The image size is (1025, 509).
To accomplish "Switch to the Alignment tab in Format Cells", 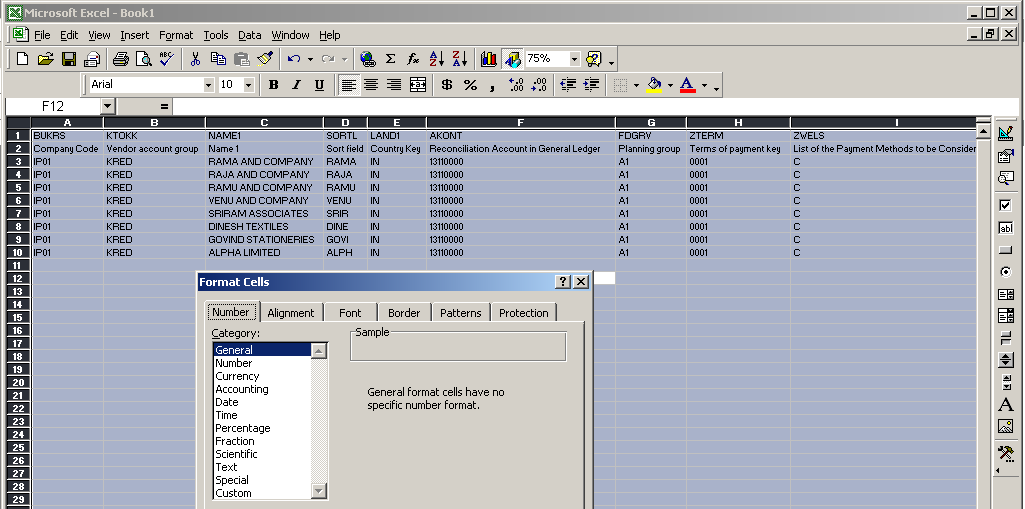I will (291, 313).
